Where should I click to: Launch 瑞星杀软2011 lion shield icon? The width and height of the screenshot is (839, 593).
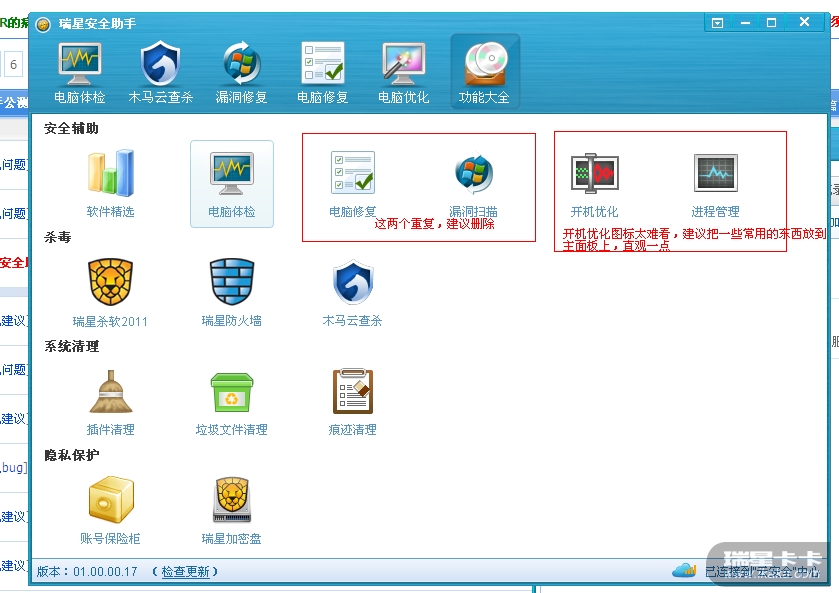pyautogui.click(x=110, y=292)
